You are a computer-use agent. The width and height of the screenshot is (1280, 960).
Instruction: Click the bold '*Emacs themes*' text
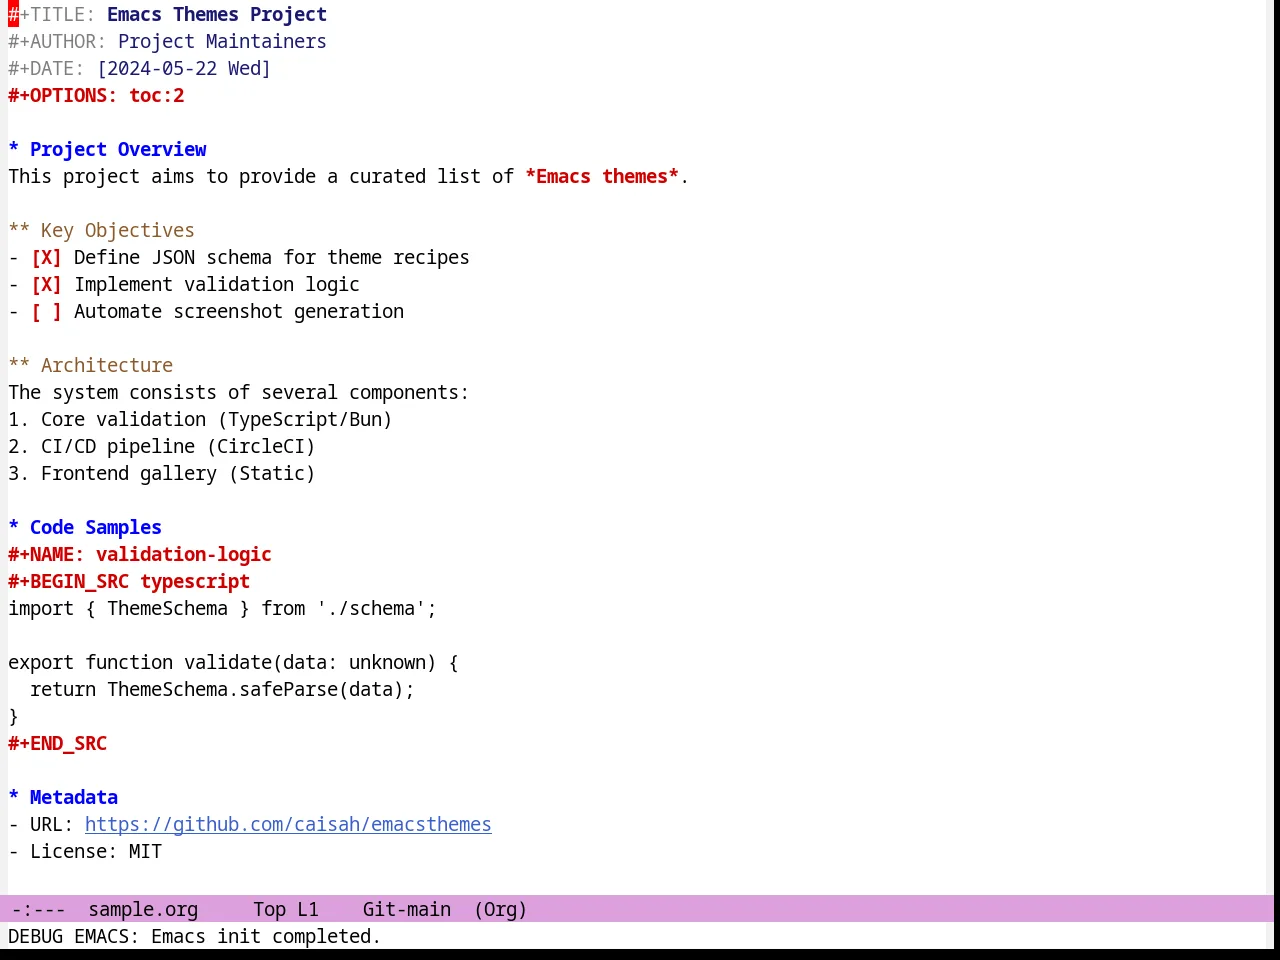pos(602,177)
